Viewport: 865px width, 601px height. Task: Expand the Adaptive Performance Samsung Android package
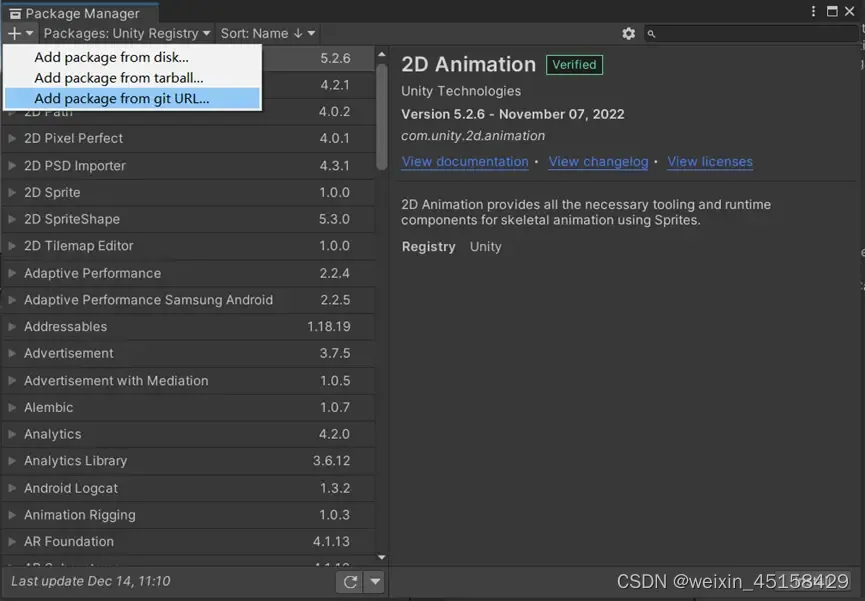click(12, 300)
